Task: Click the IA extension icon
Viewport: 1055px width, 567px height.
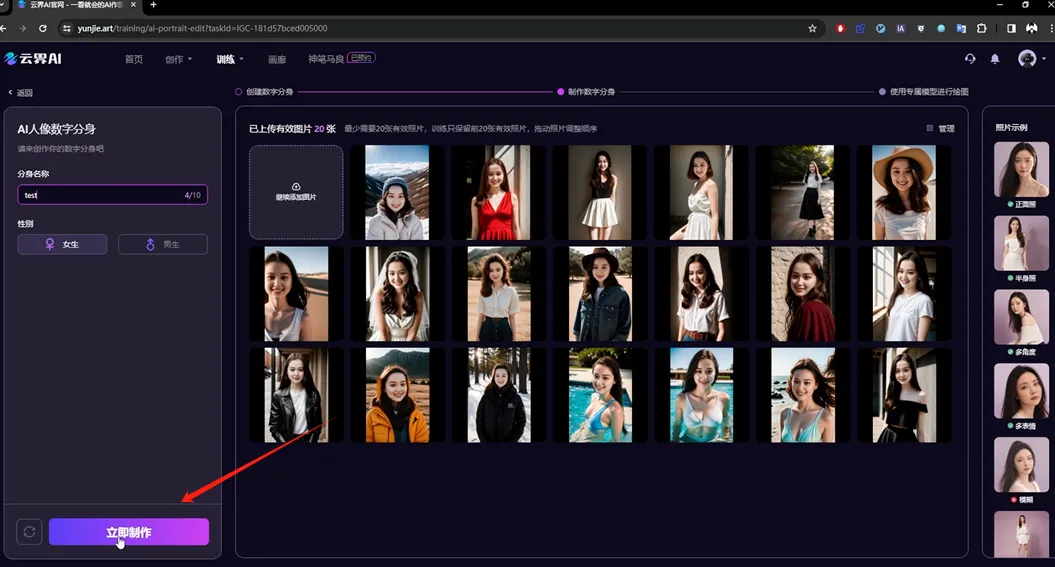Action: [900, 28]
